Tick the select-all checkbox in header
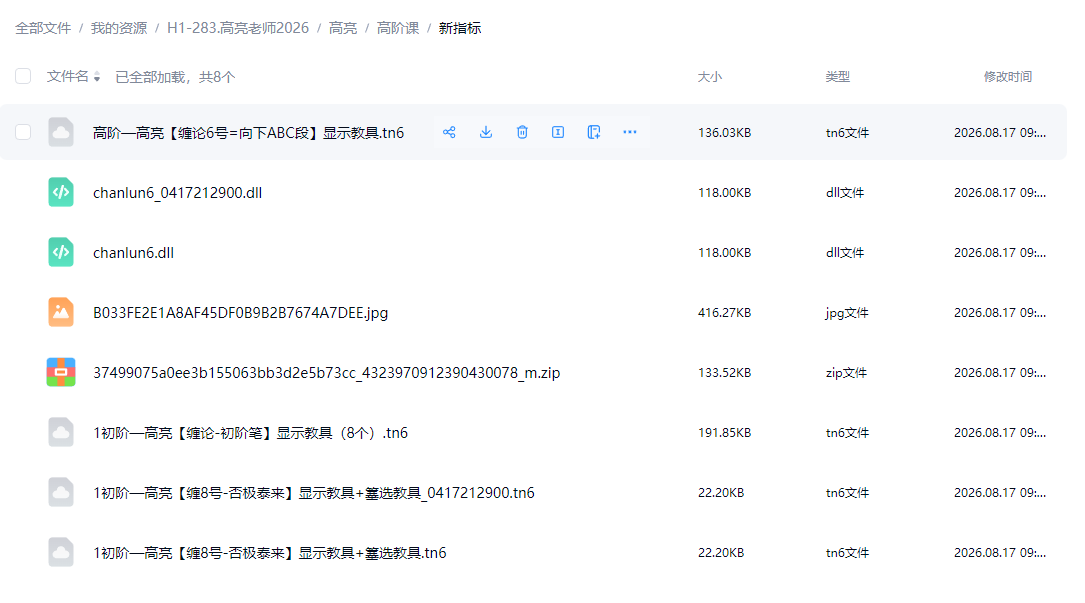The height and width of the screenshot is (603, 1085). click(23, 76)
